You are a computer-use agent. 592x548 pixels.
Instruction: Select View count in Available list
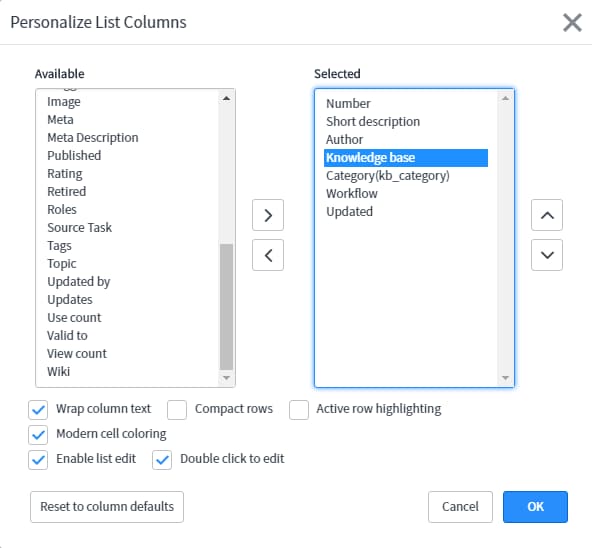pos(77,353)
